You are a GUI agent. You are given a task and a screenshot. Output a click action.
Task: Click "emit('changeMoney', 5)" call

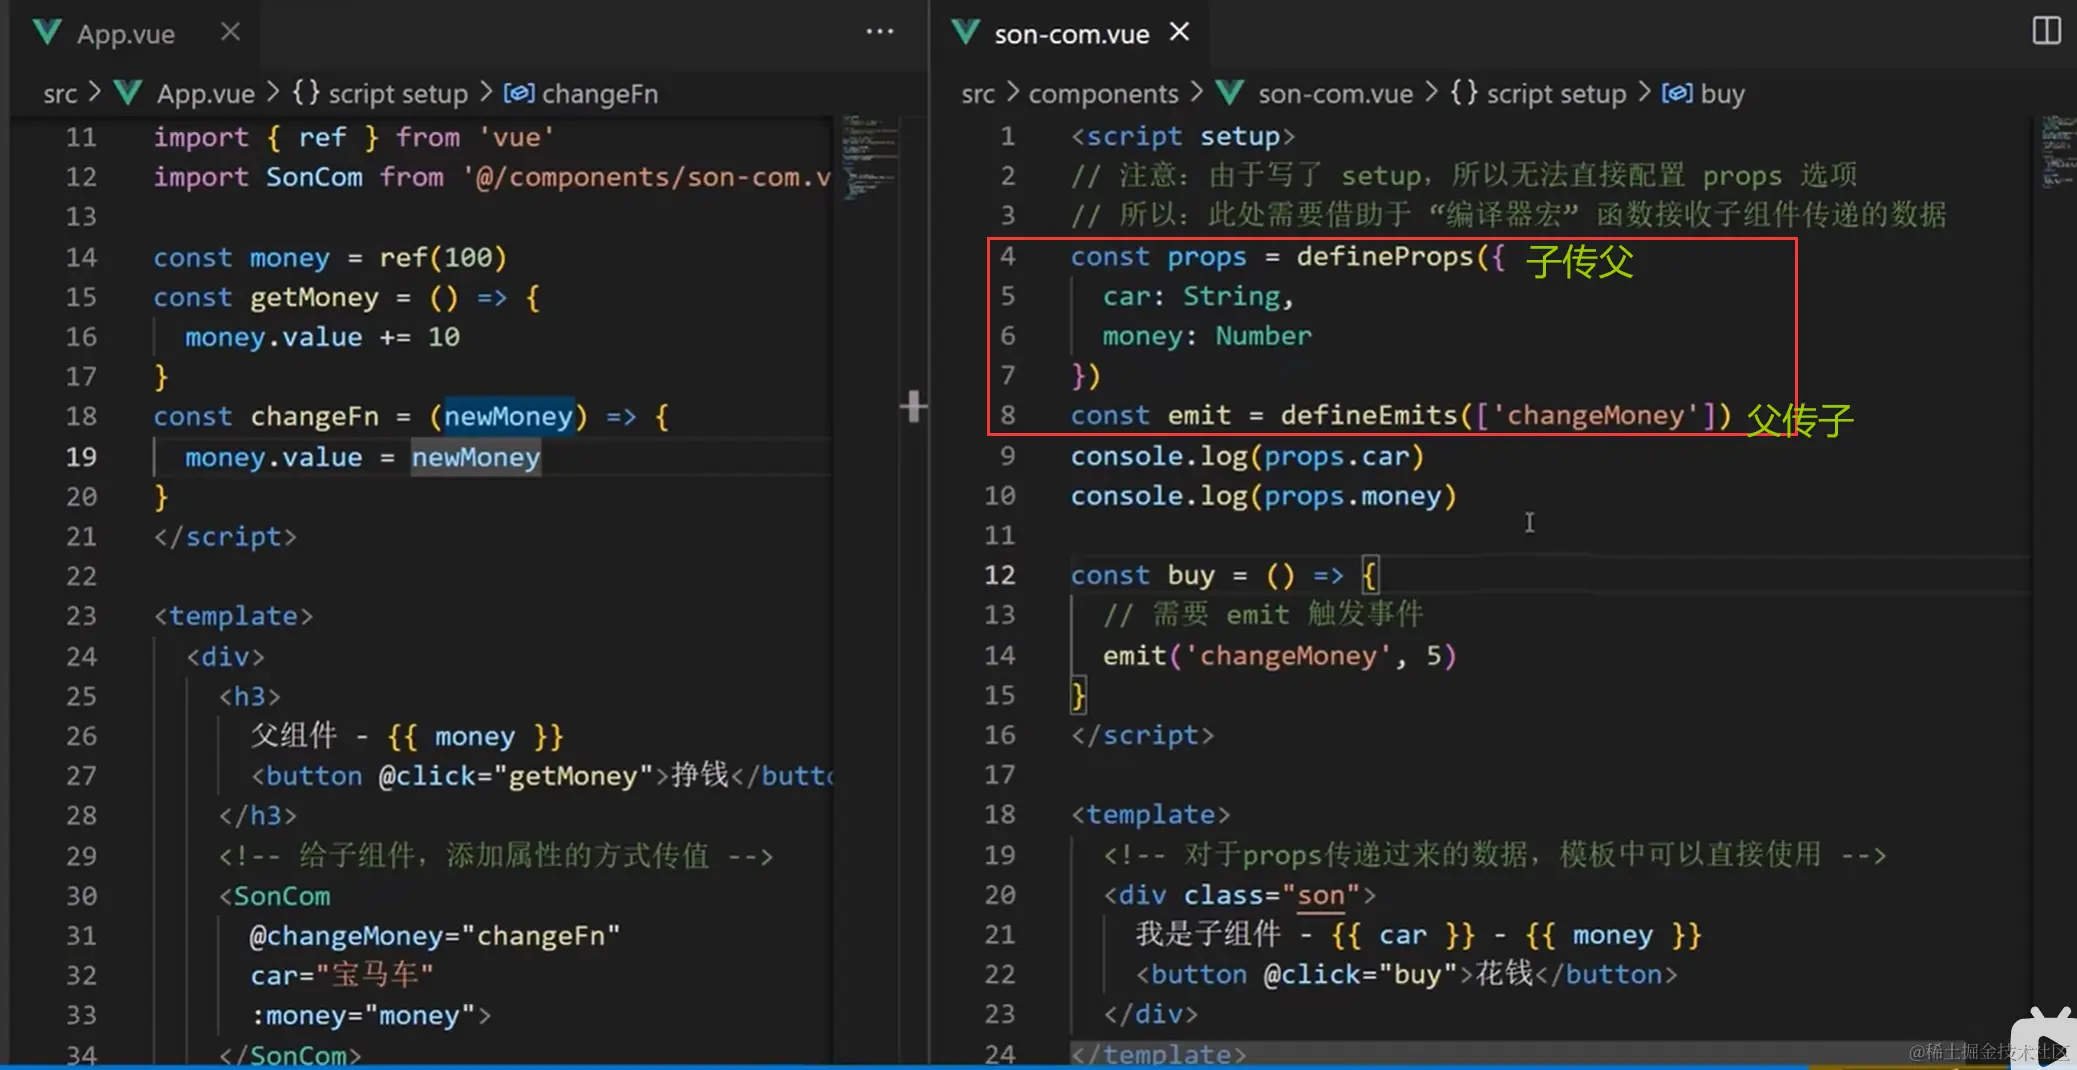tap(1280, 656)
